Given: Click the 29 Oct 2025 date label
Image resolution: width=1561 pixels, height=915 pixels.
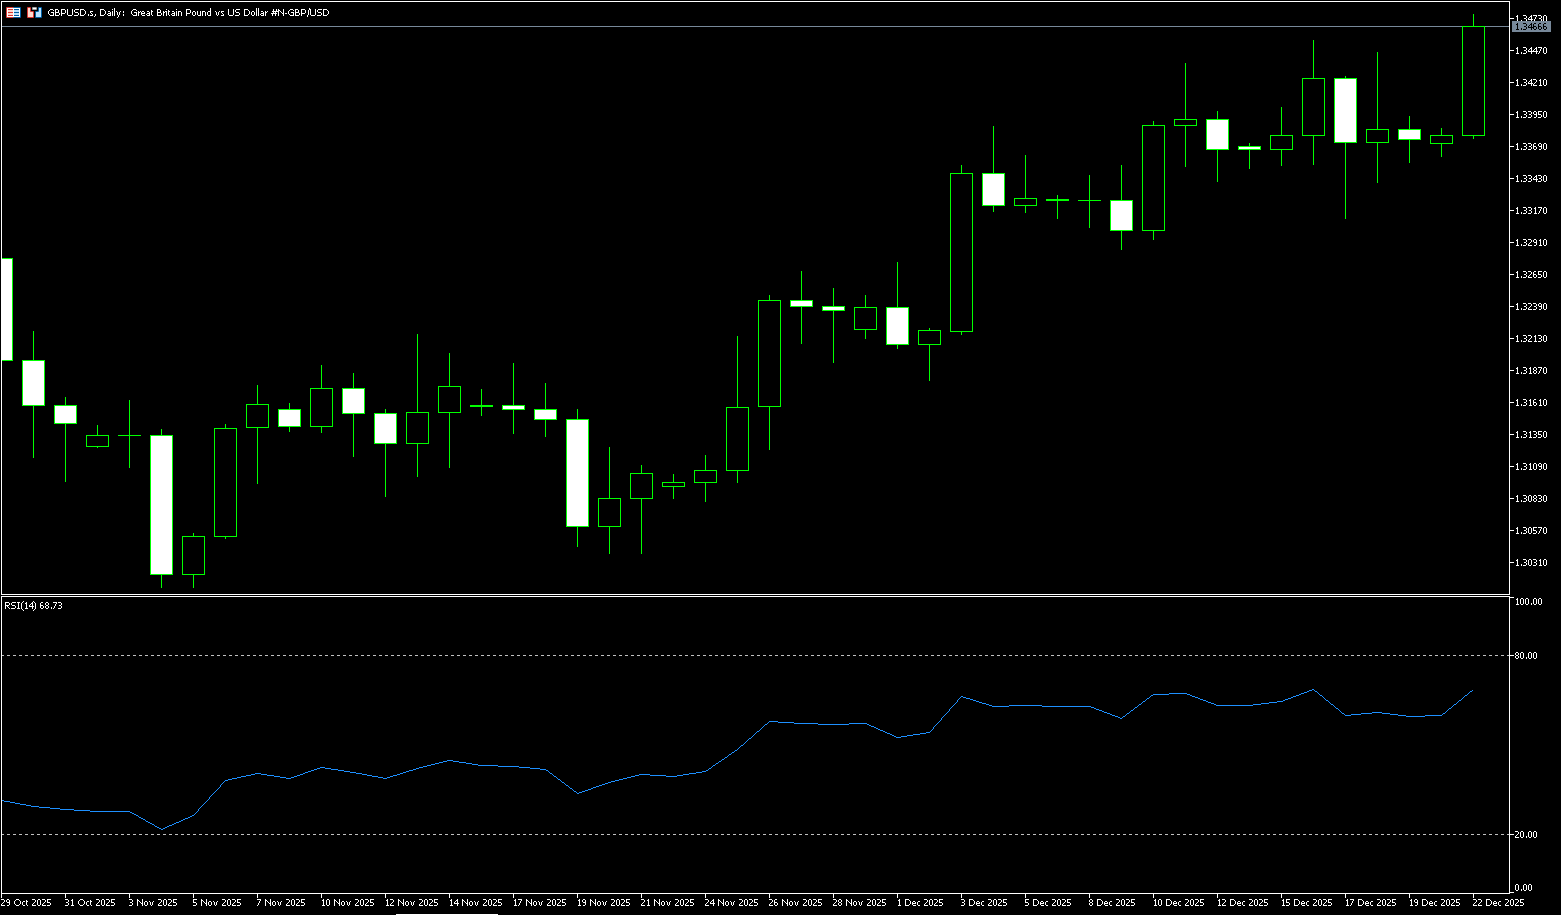Looking at the screenshot, I should click(27, 902).
